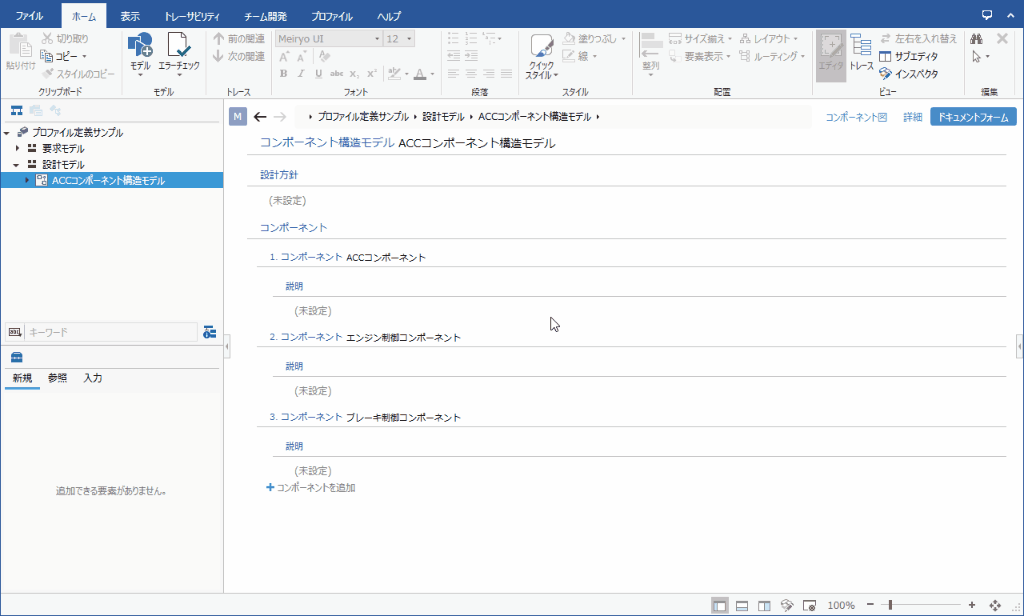Open the 表示 ribbon tab

130,17
